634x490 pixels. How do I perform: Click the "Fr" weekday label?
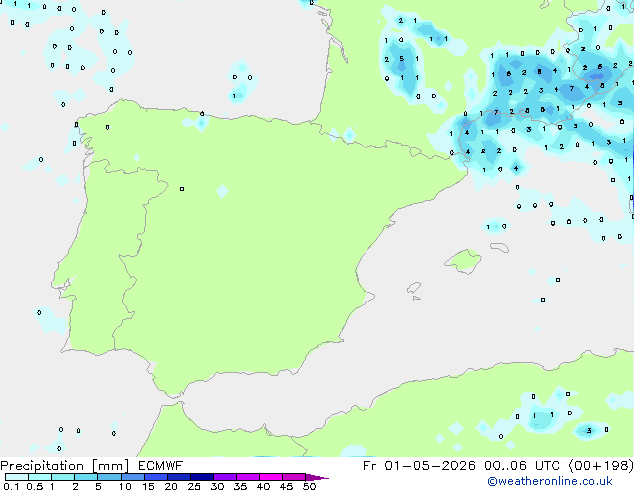point(369,466)
